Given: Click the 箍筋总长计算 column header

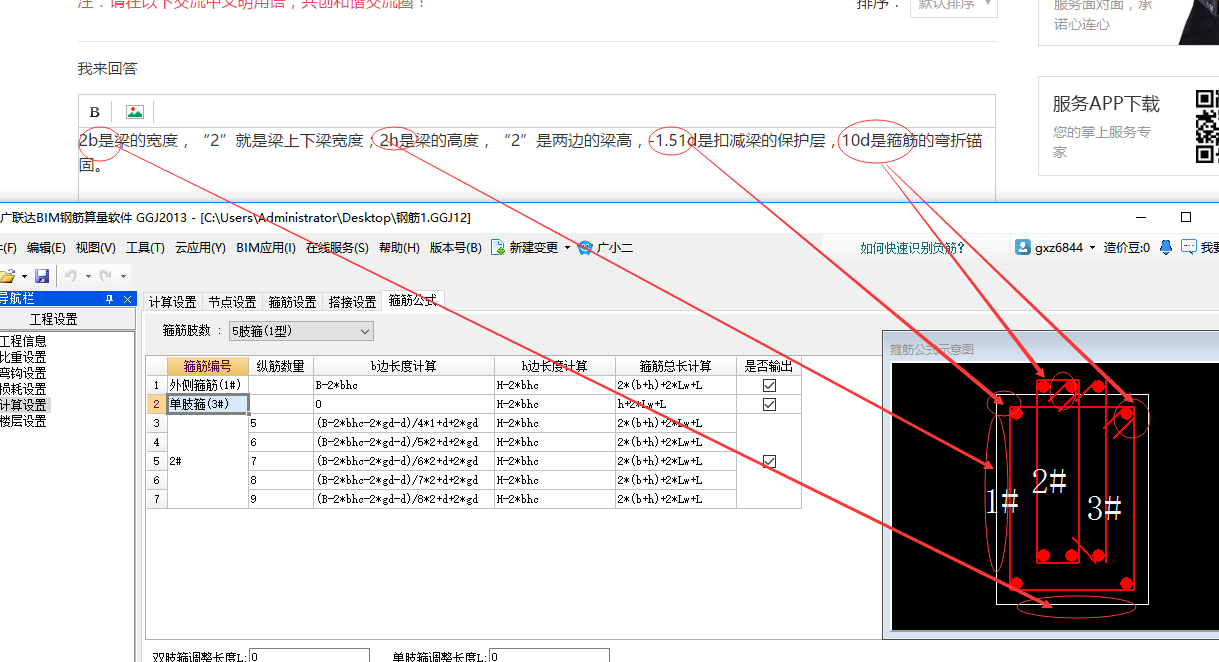Looking at the screenshot, I should click(x=676, y=366).
